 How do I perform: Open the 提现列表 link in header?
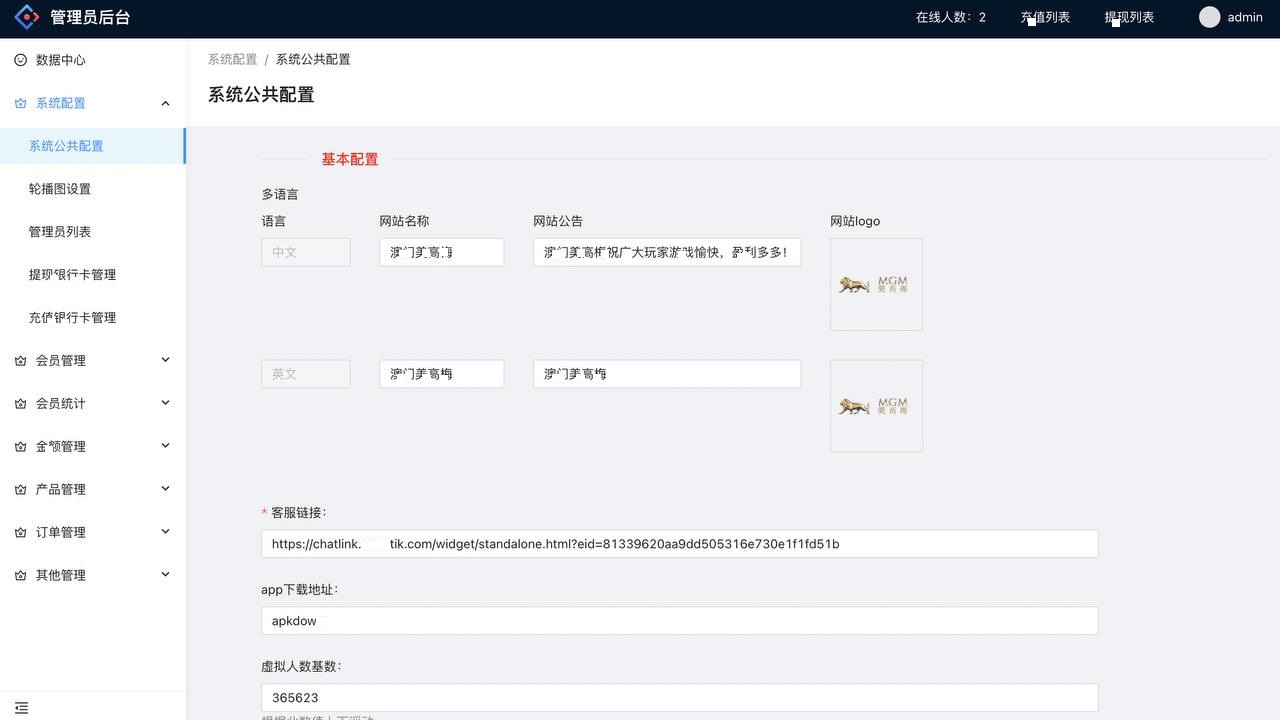click(1129, 17)
